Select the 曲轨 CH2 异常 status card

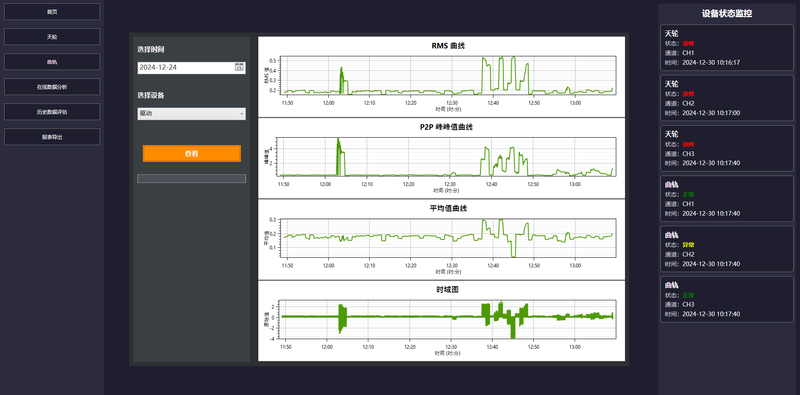[x=727, y=249]
